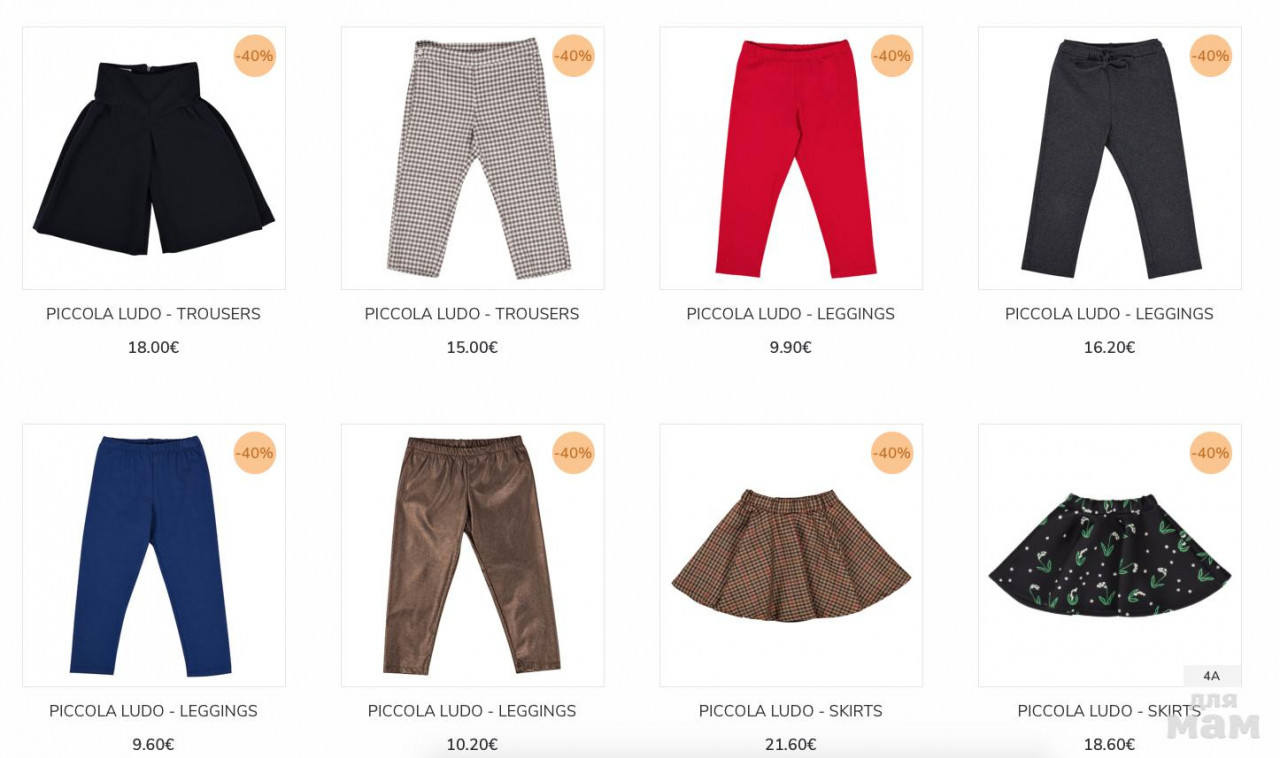Viewport: 1280px width, 758px height.
Task: Open the Piccola Ludo Leggings link priced 9.90€
Action: coord(791,314)
